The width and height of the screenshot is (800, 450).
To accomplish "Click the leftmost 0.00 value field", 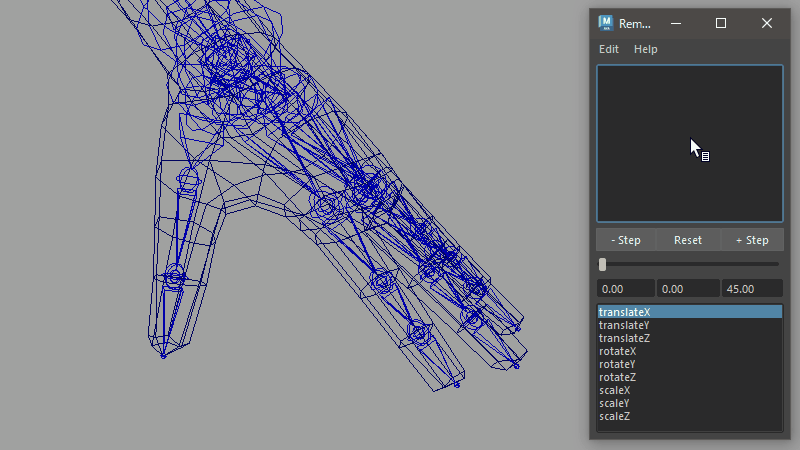I will pyautogui.click(x=626, y=289).
